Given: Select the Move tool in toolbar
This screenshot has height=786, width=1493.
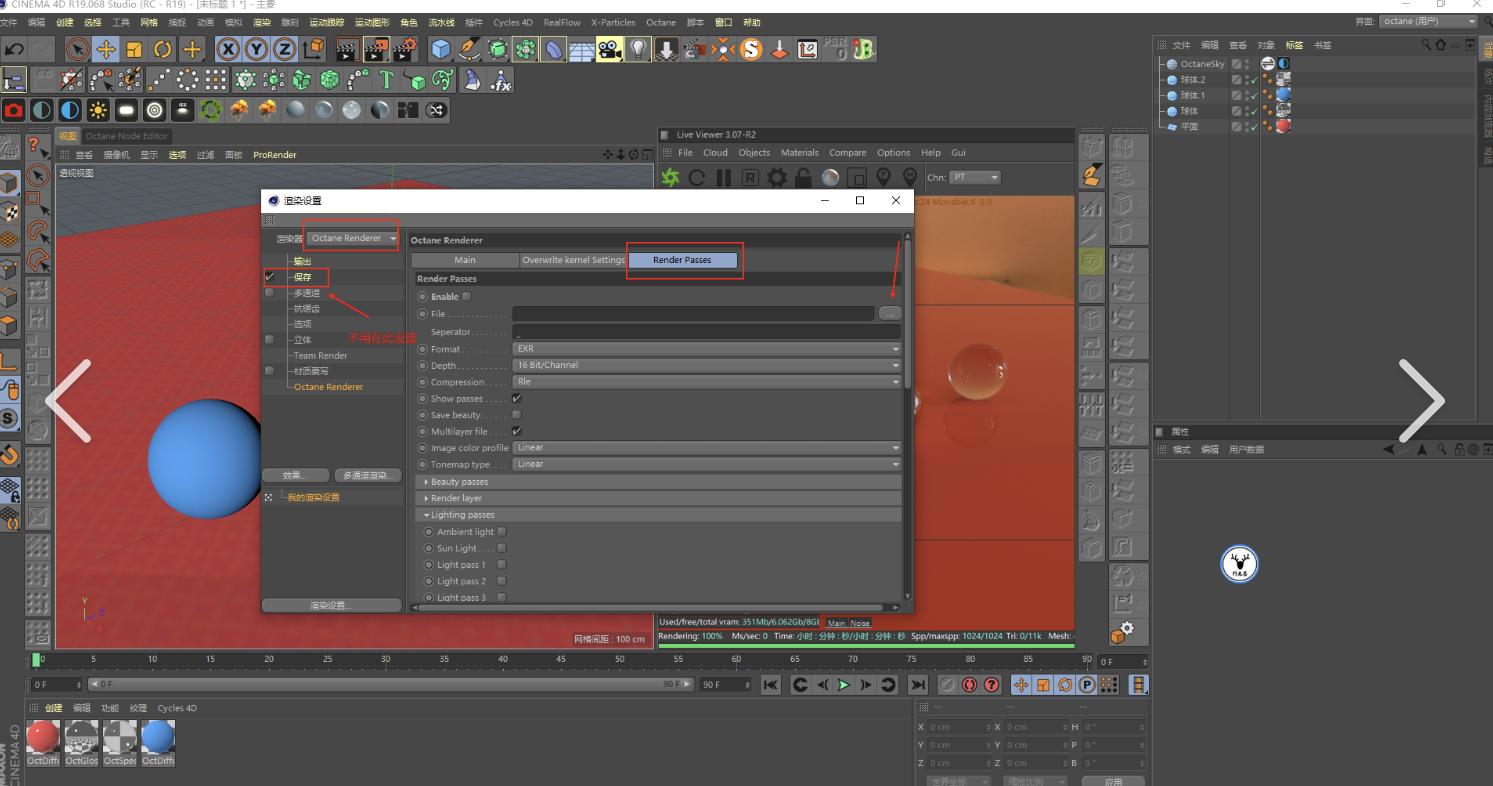Looking at the screenshot, I should 106,49.
